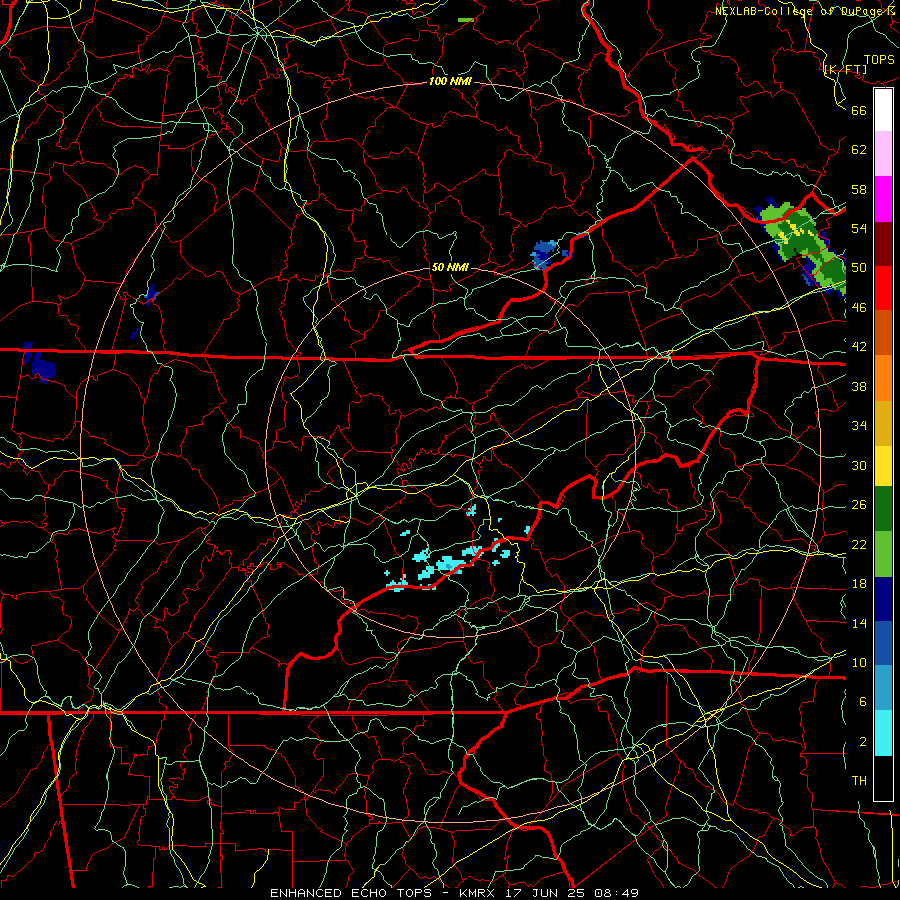Screen dimensions: 900x900
Task: Click the medium blue legend swatch
Action: click(883, 643)
